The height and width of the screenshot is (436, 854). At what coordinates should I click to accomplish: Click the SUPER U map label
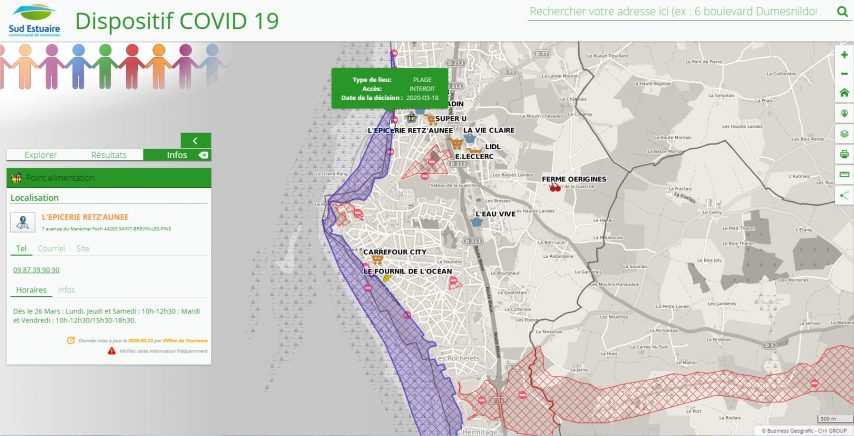[x=451, y=119]
